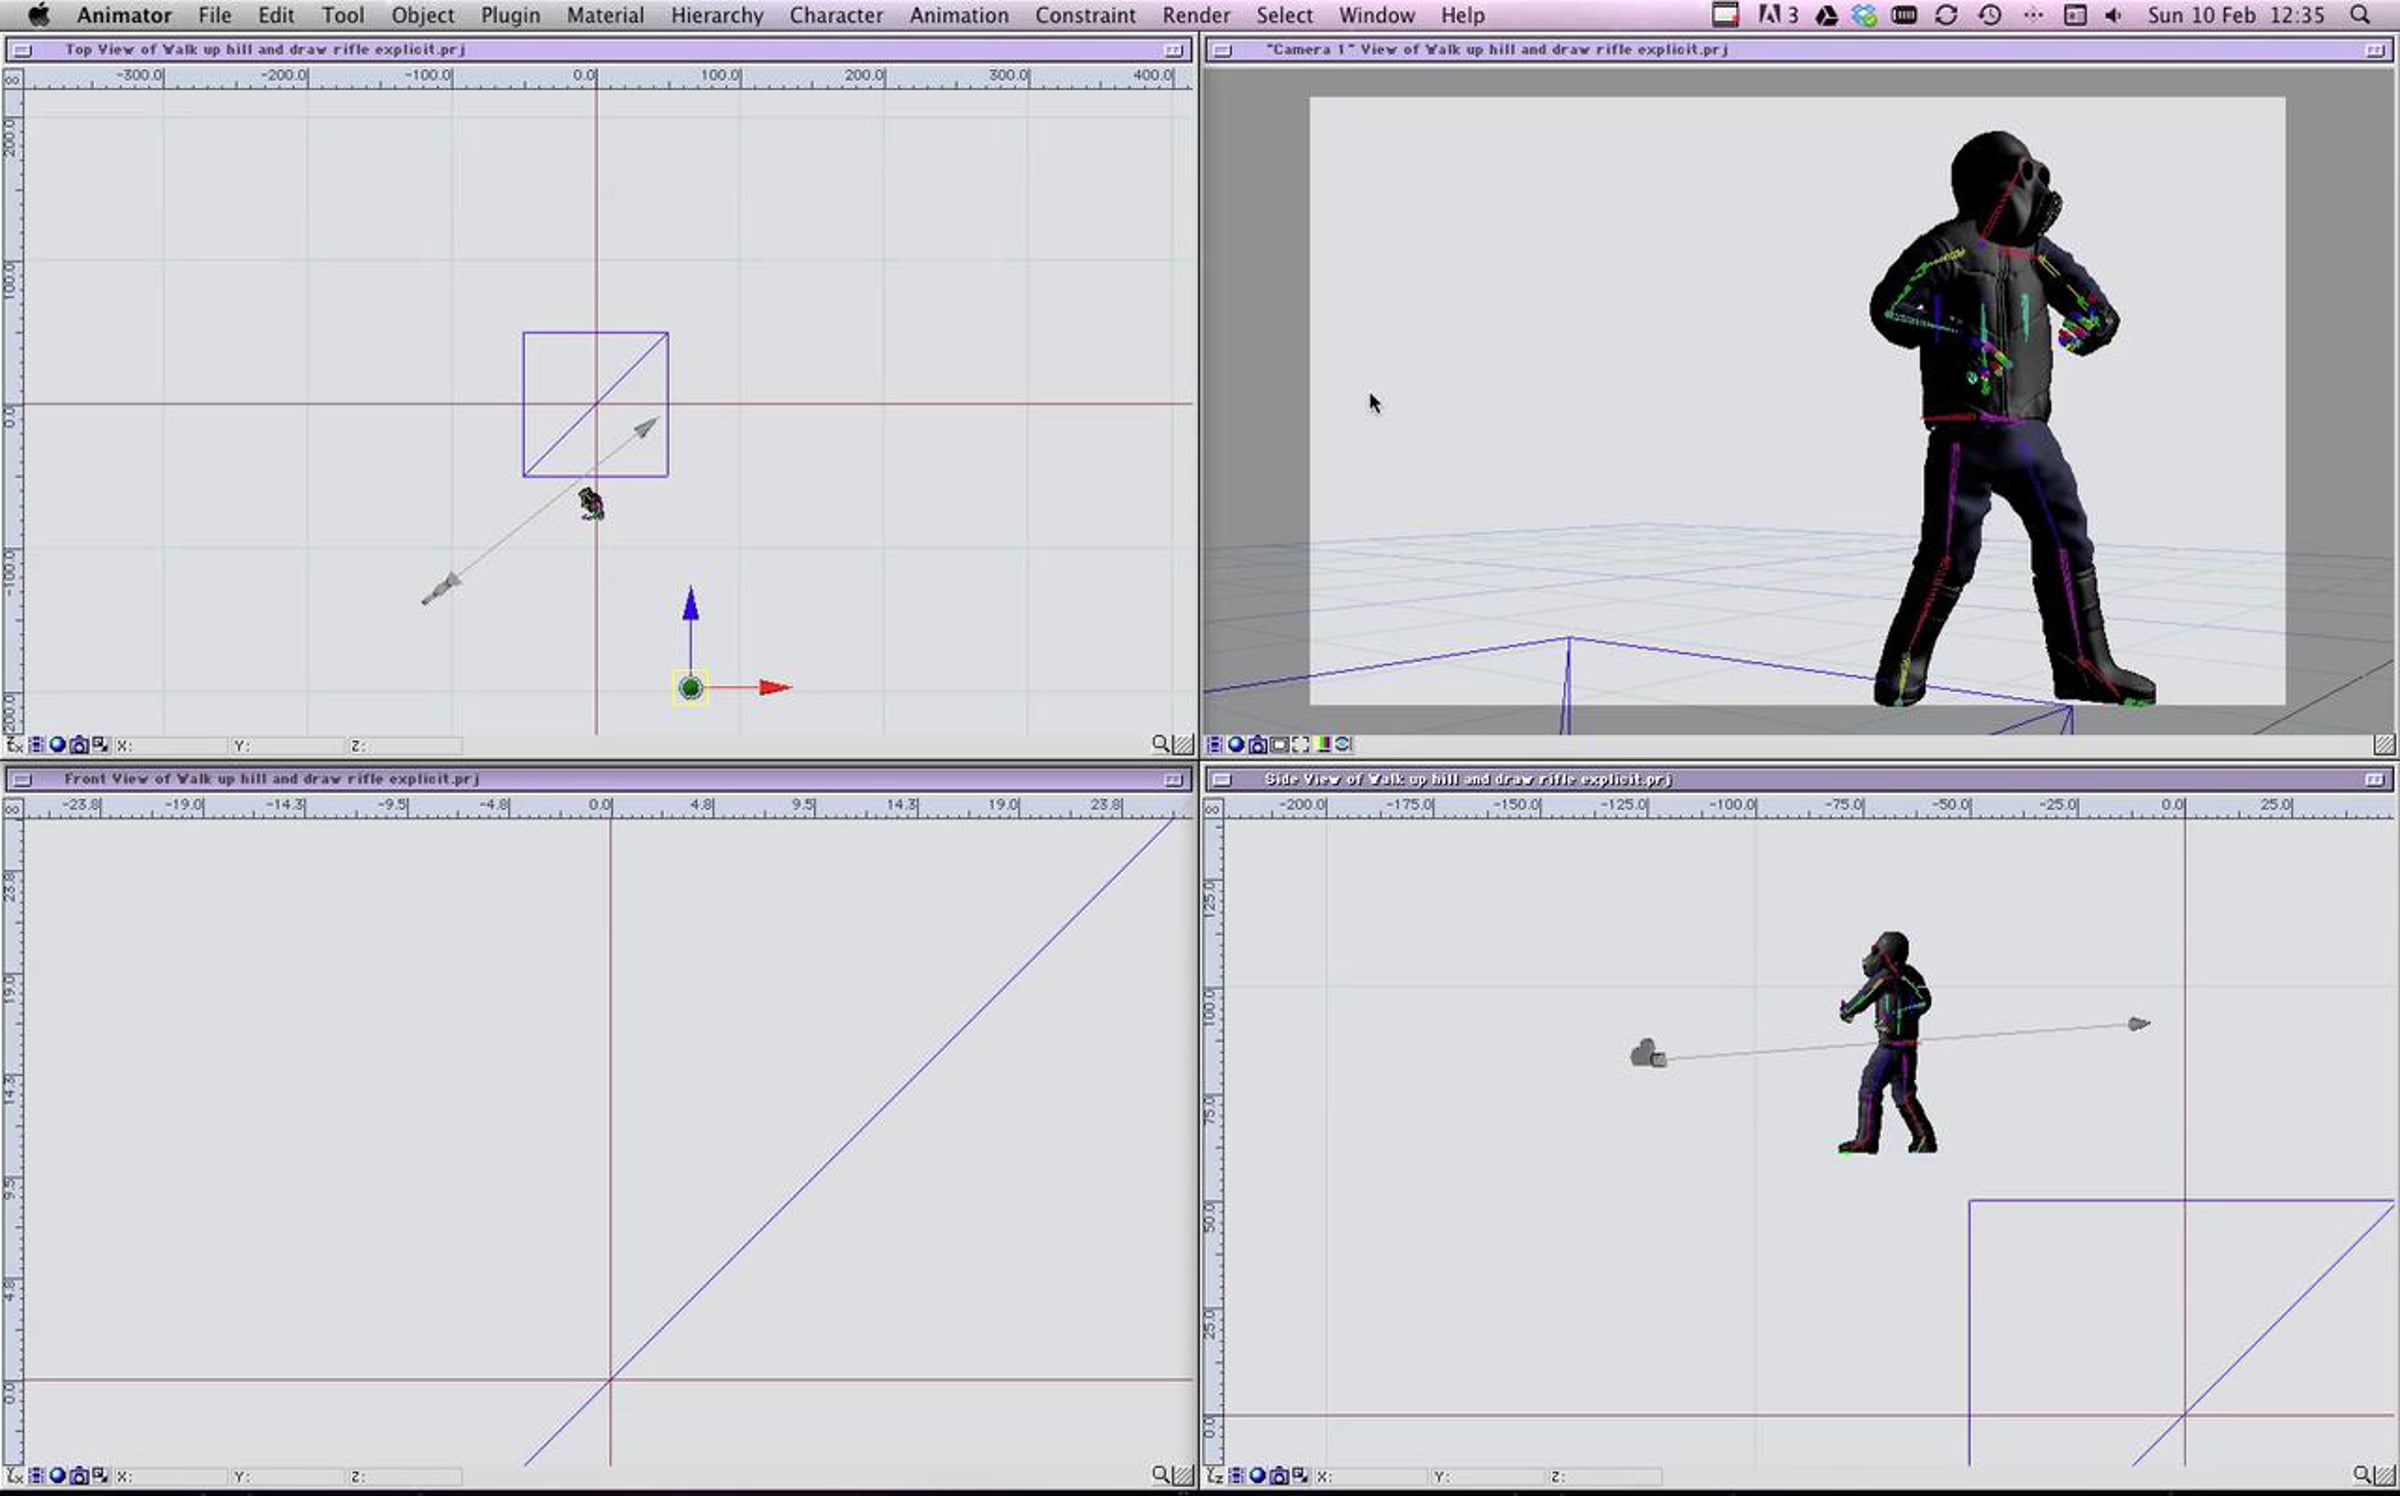
Task: Open the Top View window menu at title-bar left
Action: (22, 50)
